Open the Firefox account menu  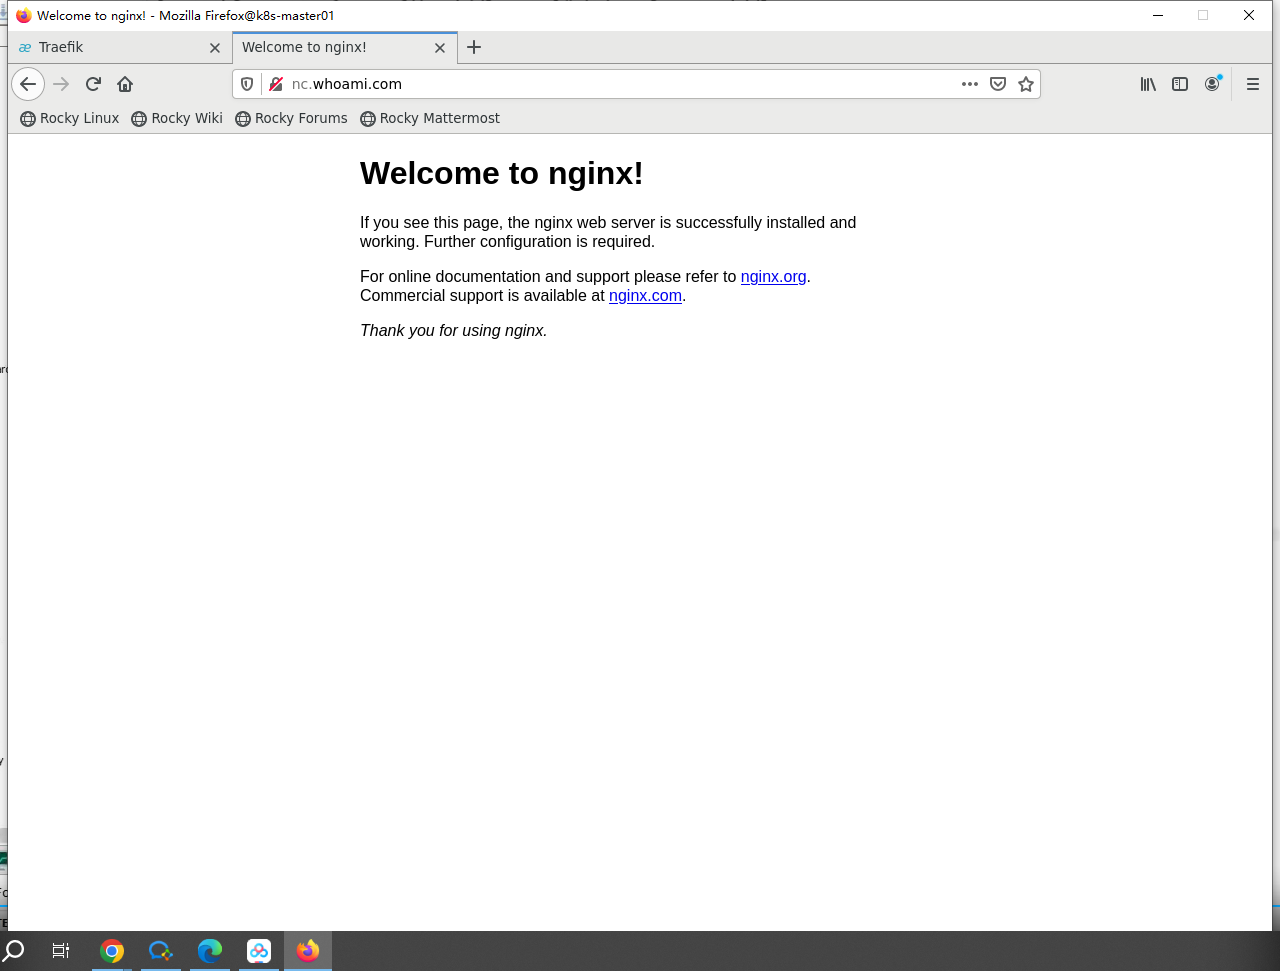click(x=1212, y=84)
